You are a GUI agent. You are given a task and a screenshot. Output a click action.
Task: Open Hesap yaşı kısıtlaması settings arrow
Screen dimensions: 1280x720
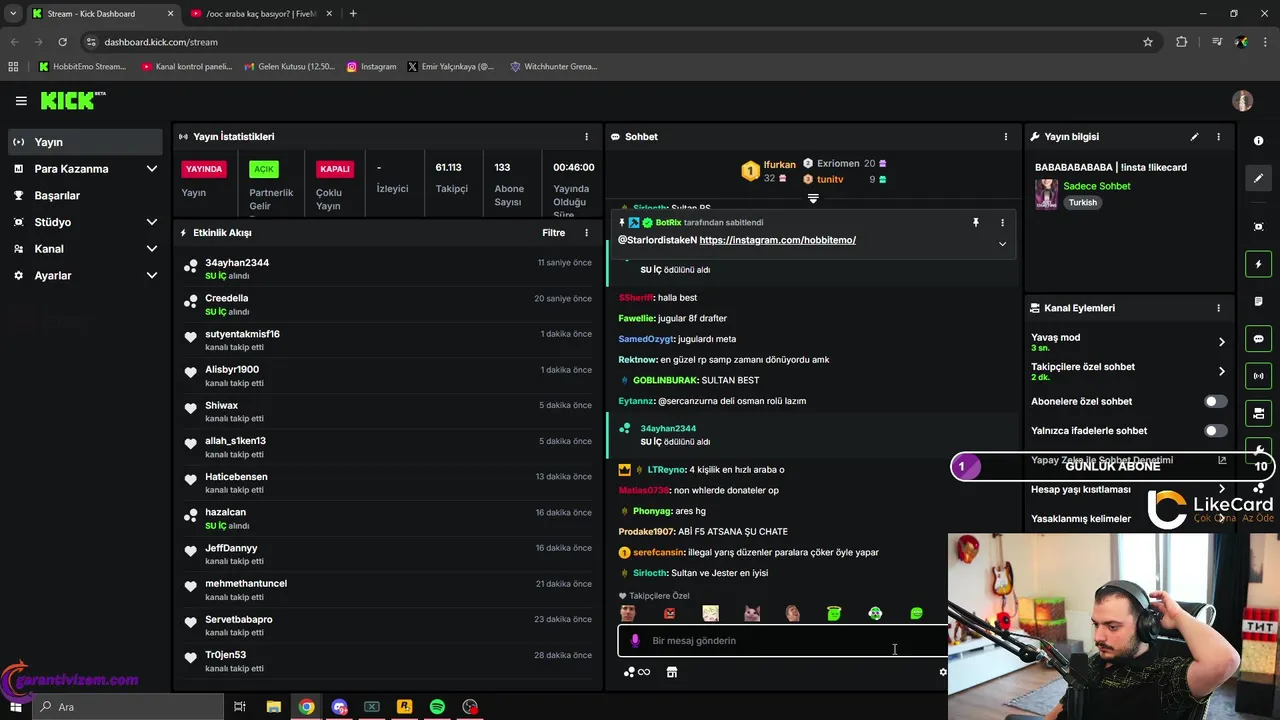pos(1221,489)
